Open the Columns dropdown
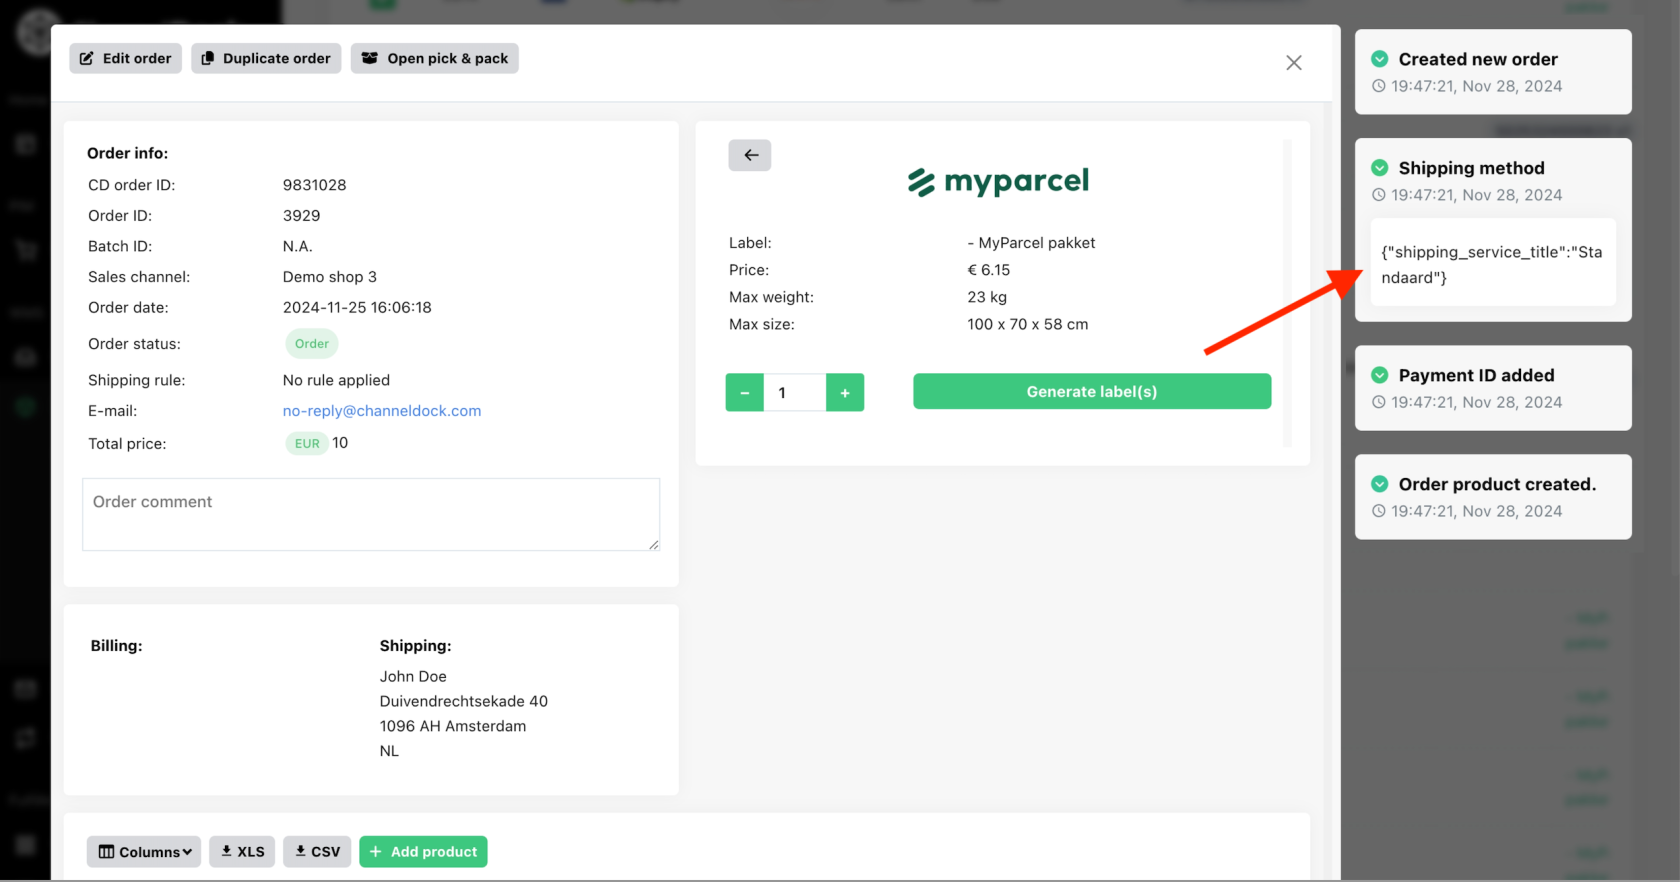Image resolution: width=1680 pixels, height=882 pixels. (x=144, y=852)
